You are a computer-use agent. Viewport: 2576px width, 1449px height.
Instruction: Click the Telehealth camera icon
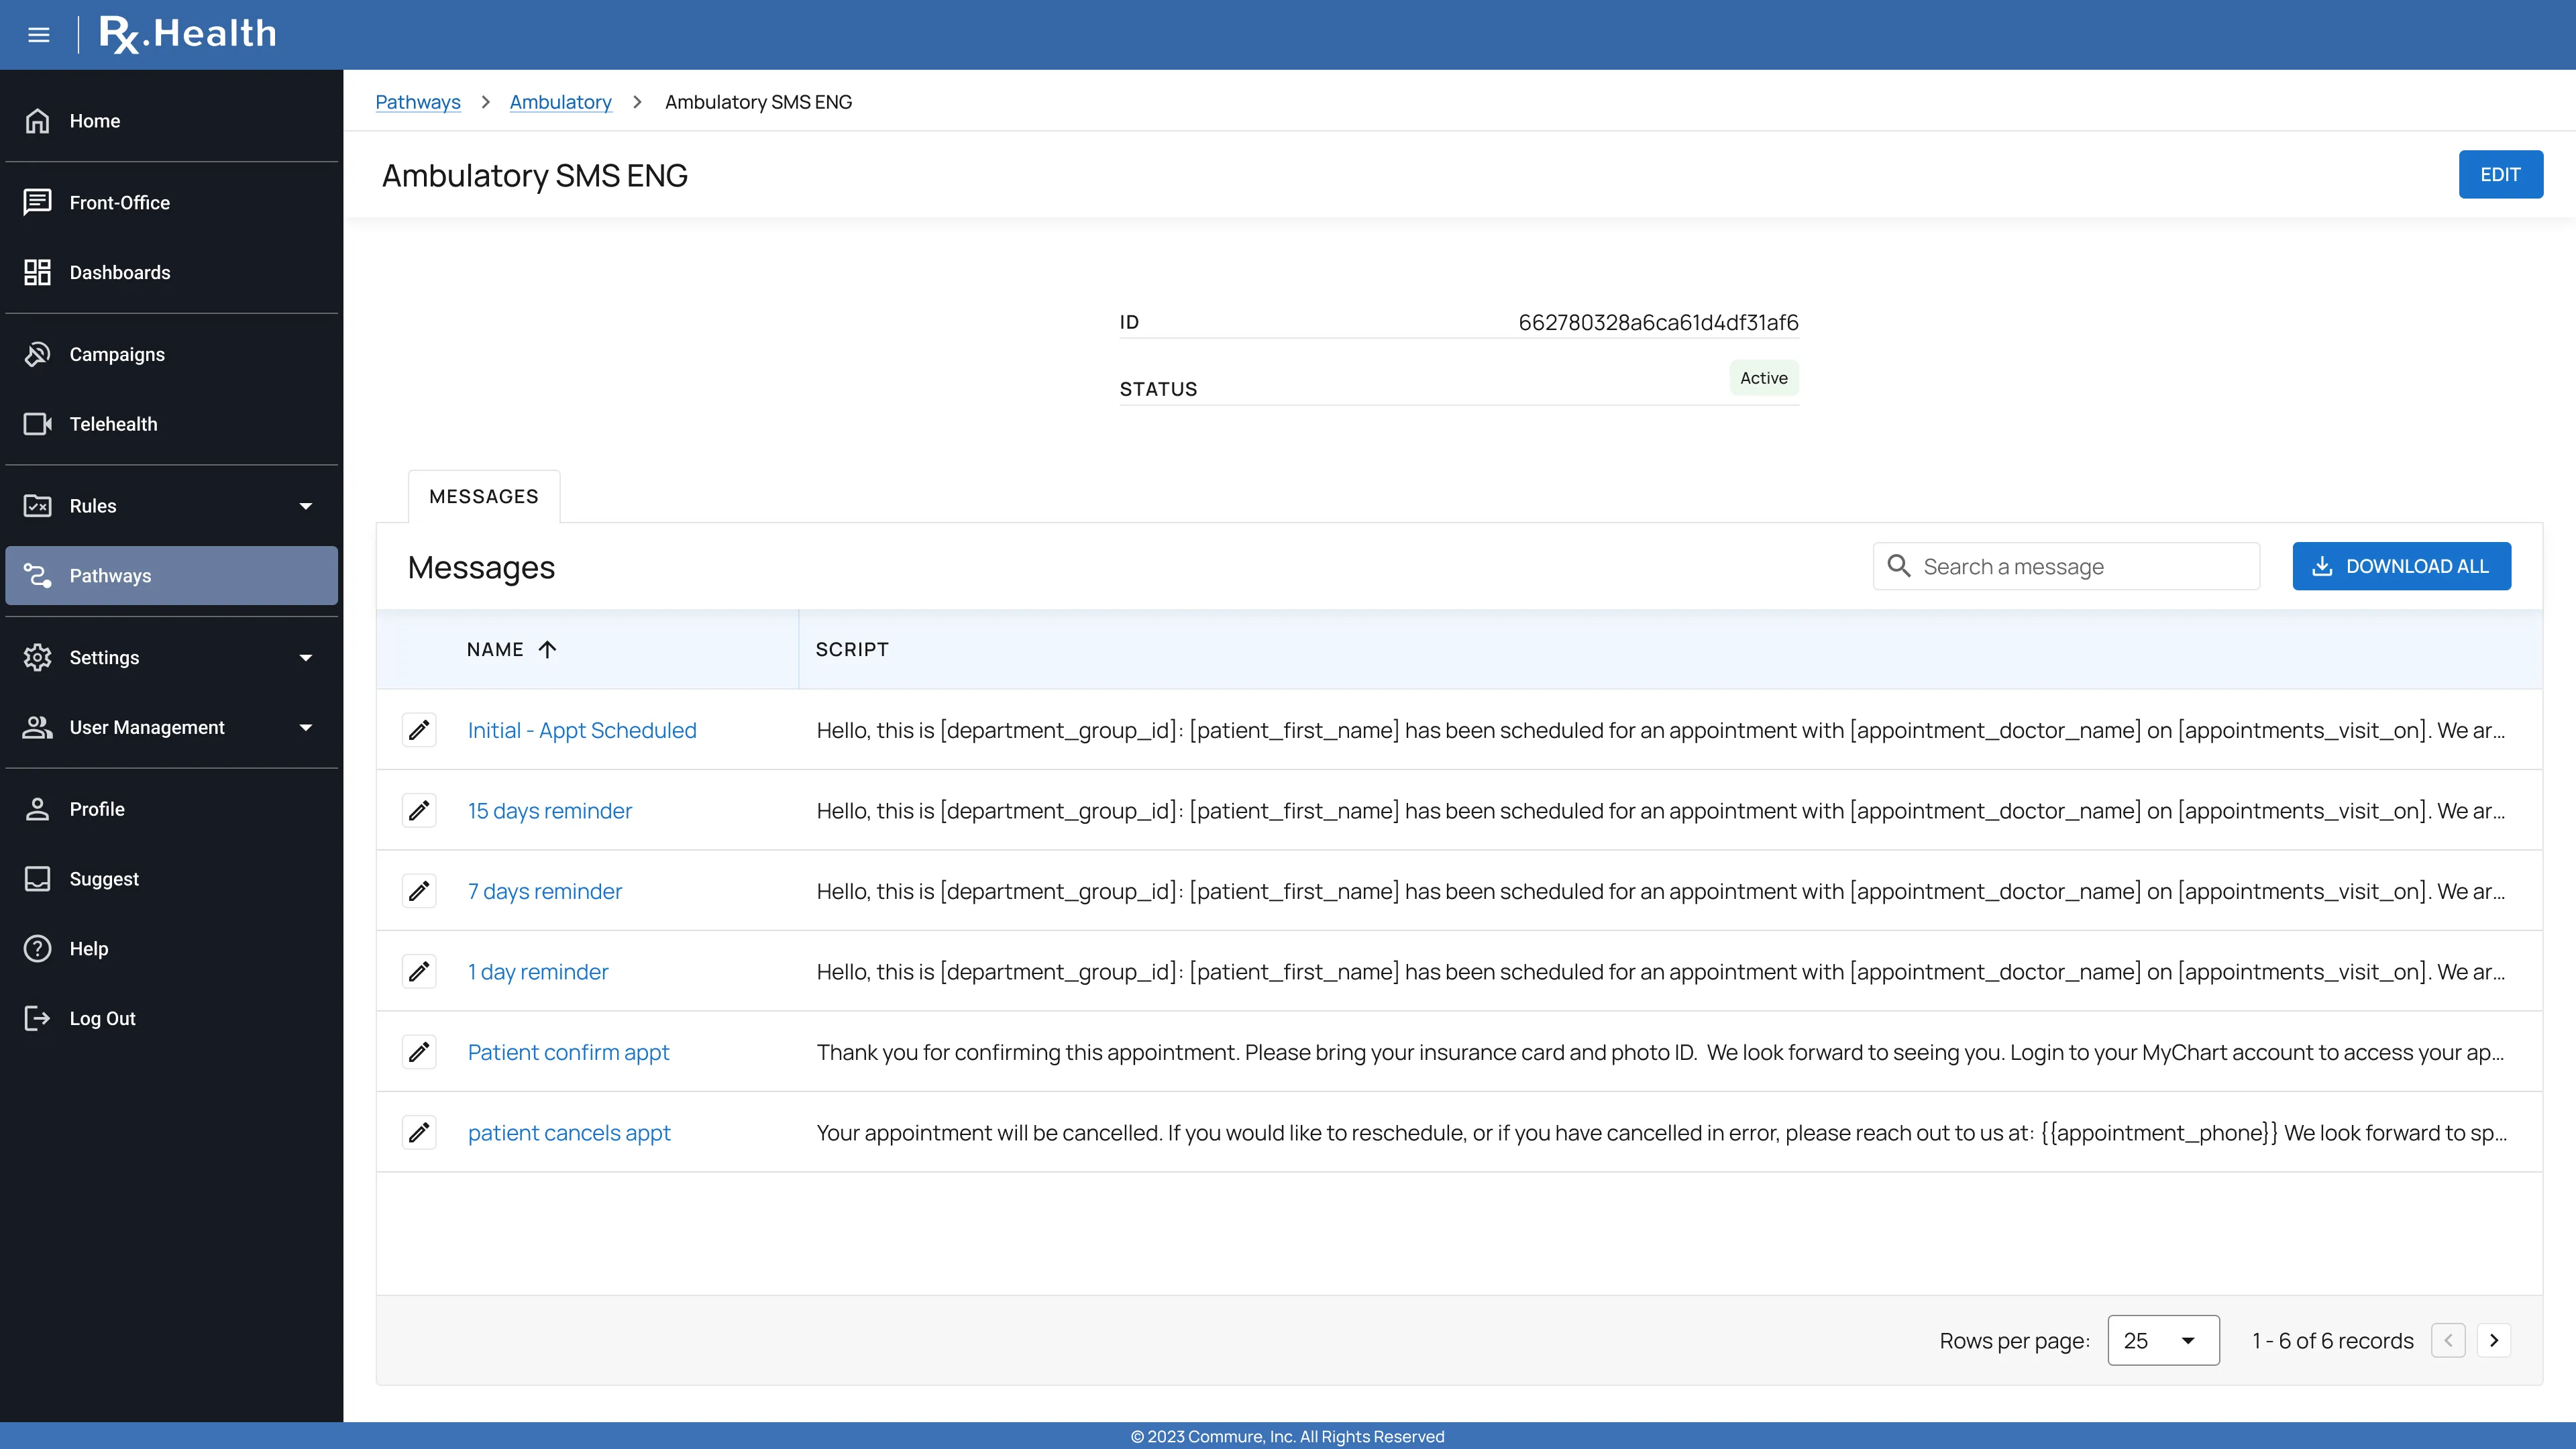pyautogui.click(x=38, y=424)
